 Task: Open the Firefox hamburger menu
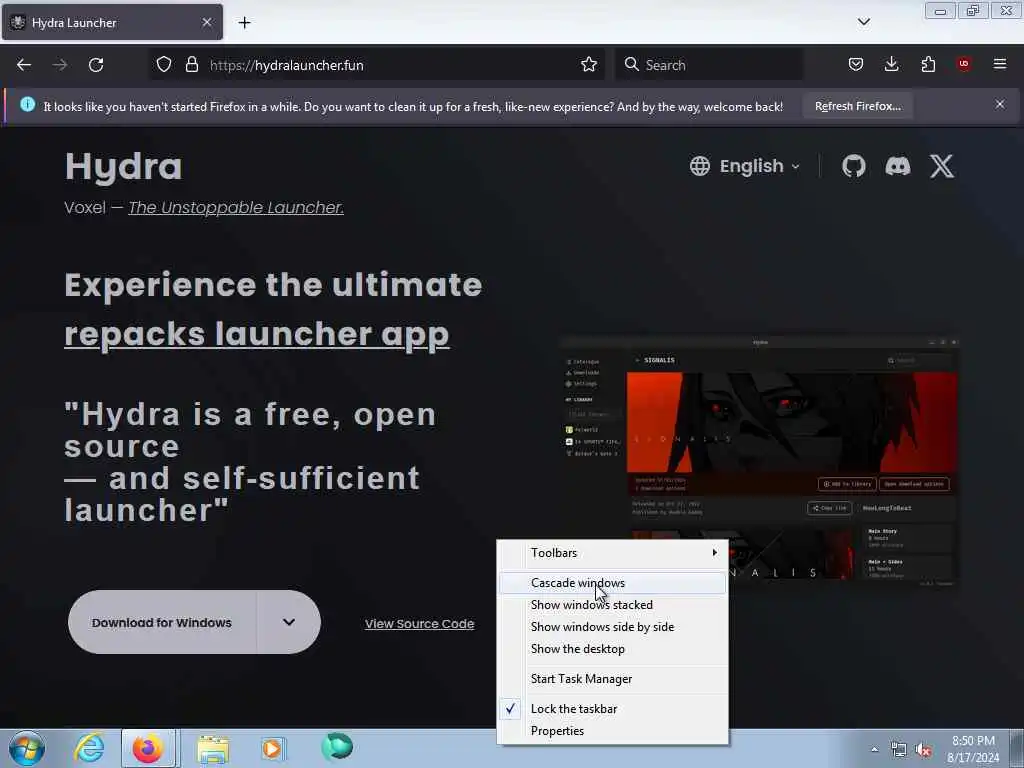point(1000,64)
